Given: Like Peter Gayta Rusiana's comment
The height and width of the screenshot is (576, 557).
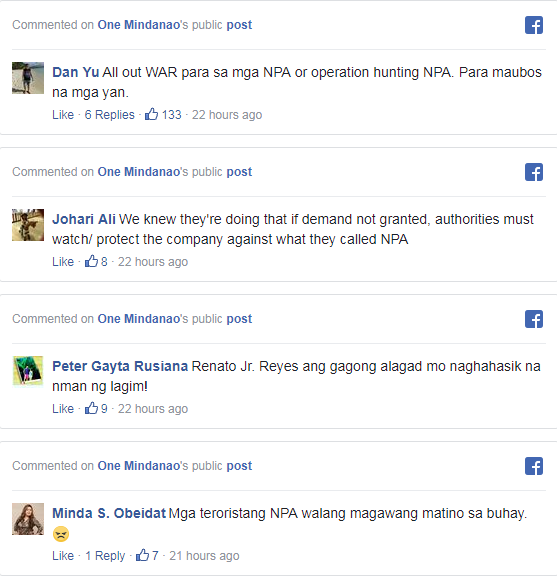Looking at the screenshot, I should pyautogui.click(x=63, y=408).
